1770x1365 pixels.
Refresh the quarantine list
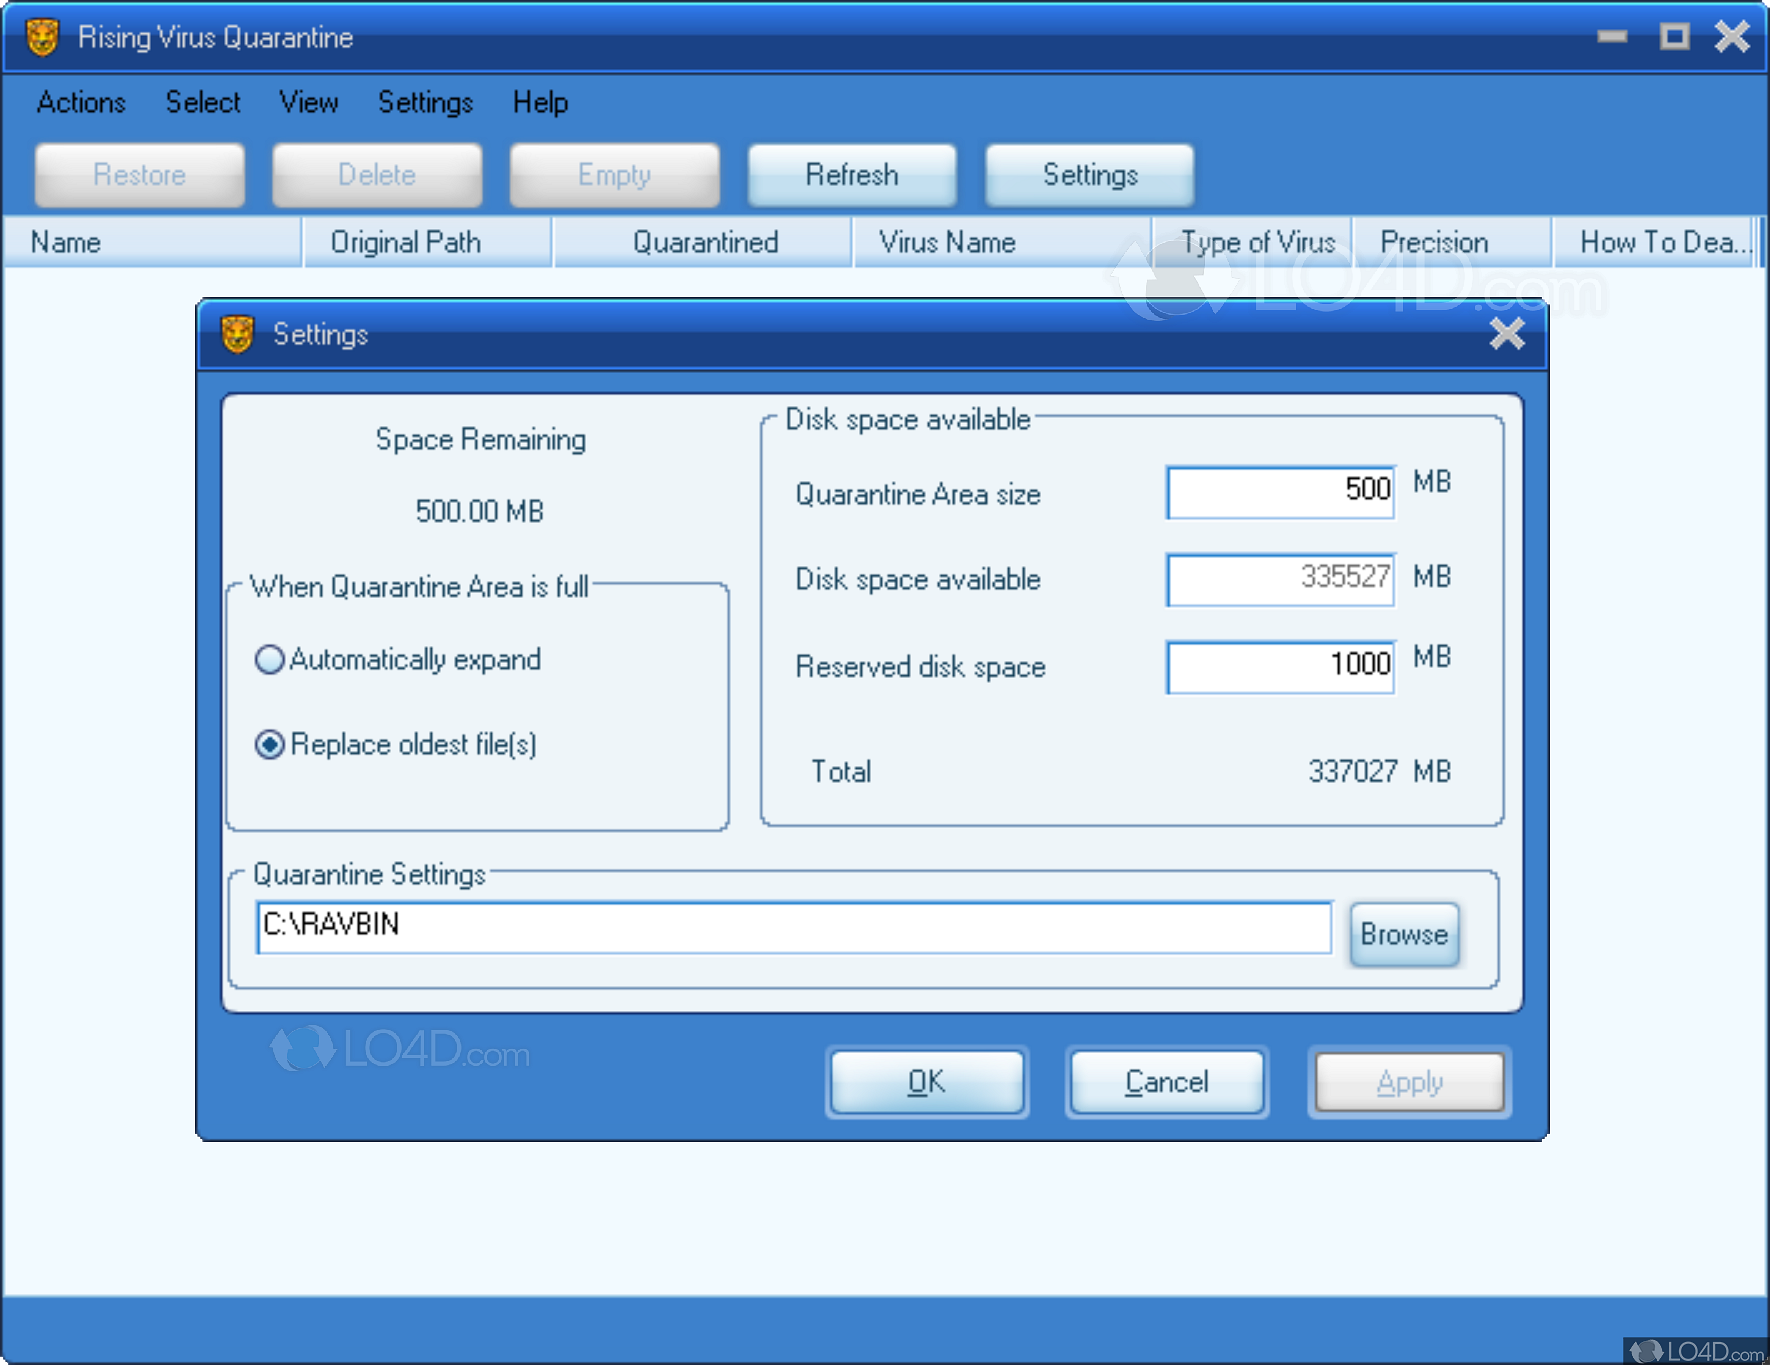tap(852, 175)
